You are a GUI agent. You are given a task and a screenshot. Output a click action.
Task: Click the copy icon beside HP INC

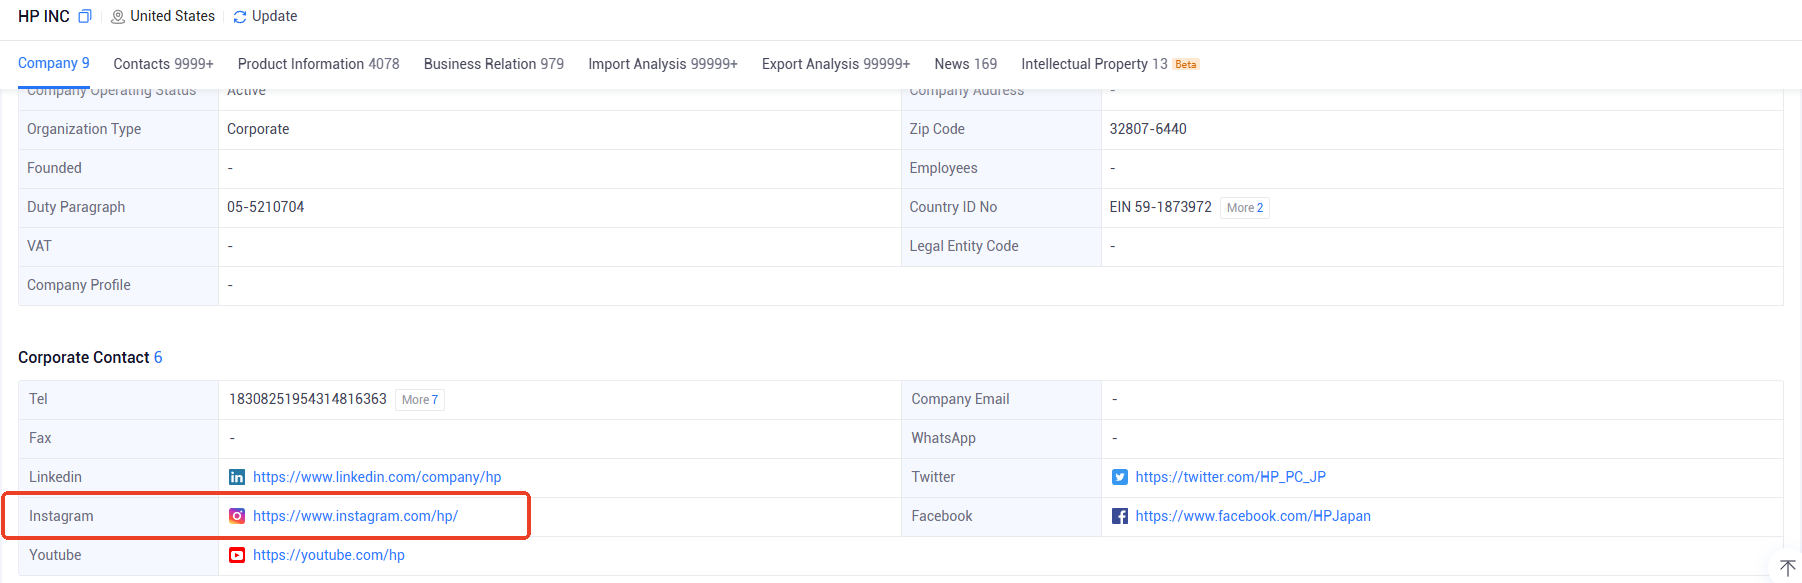pos(85,17)
